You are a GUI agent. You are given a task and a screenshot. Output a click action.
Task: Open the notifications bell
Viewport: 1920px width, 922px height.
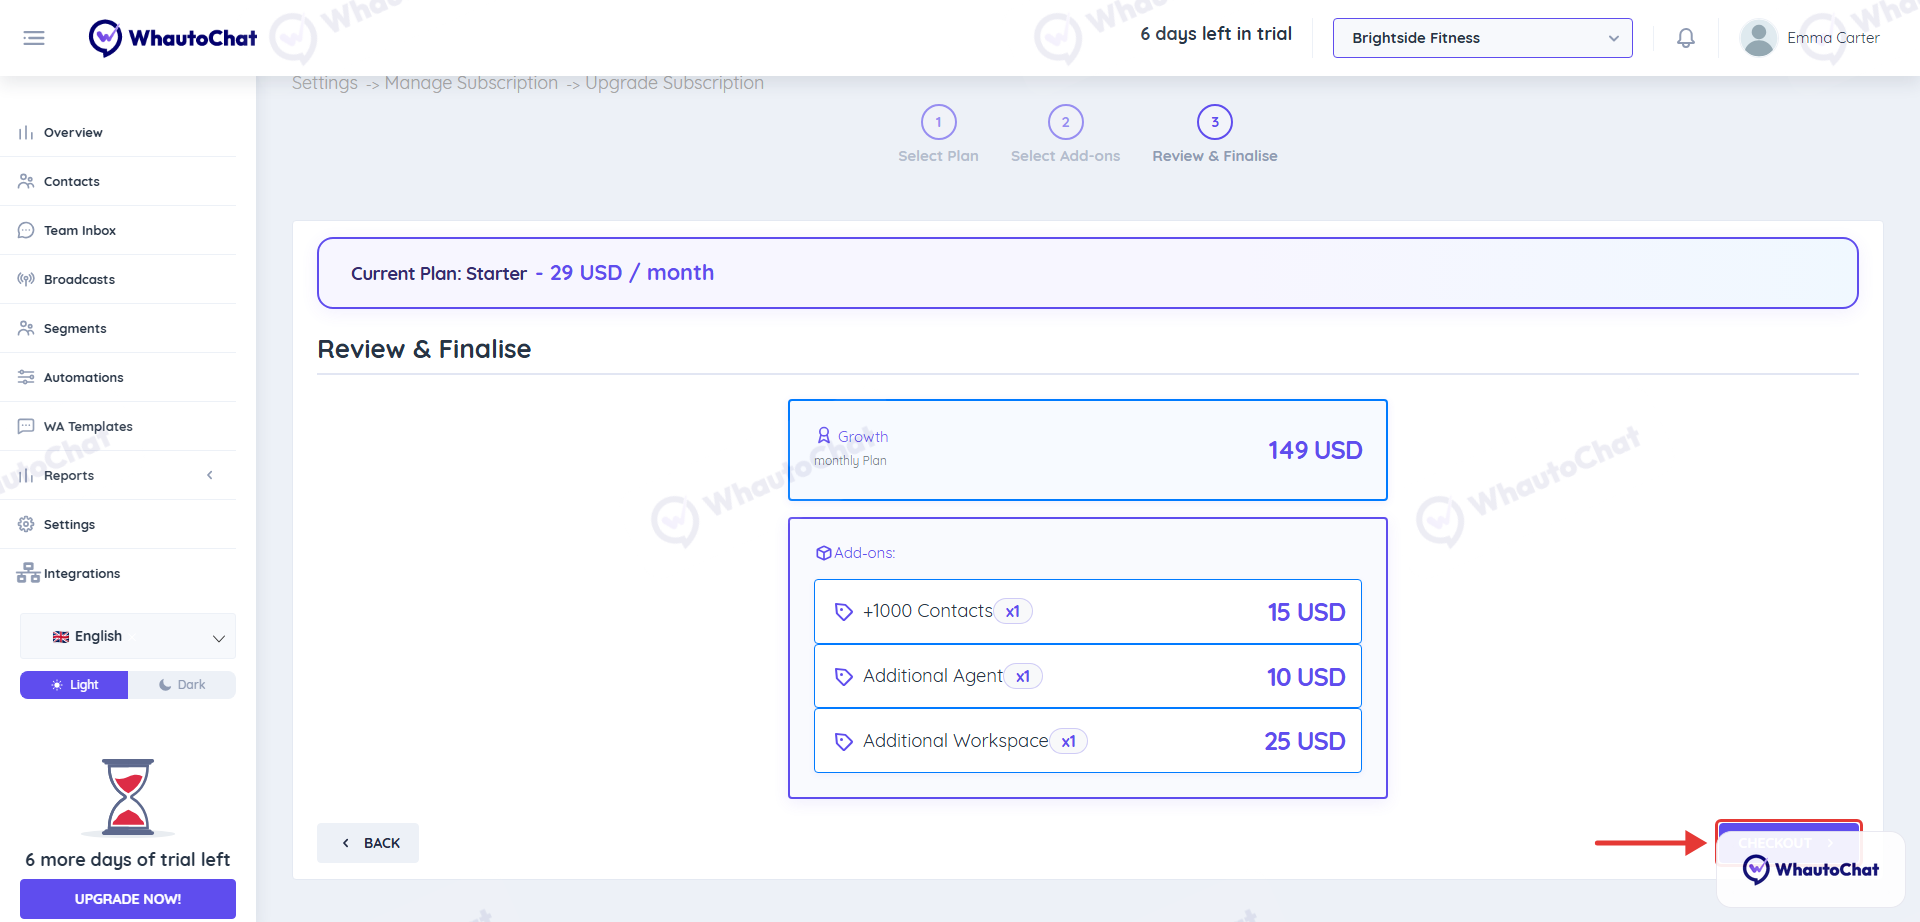click(x=1686, y=38)
